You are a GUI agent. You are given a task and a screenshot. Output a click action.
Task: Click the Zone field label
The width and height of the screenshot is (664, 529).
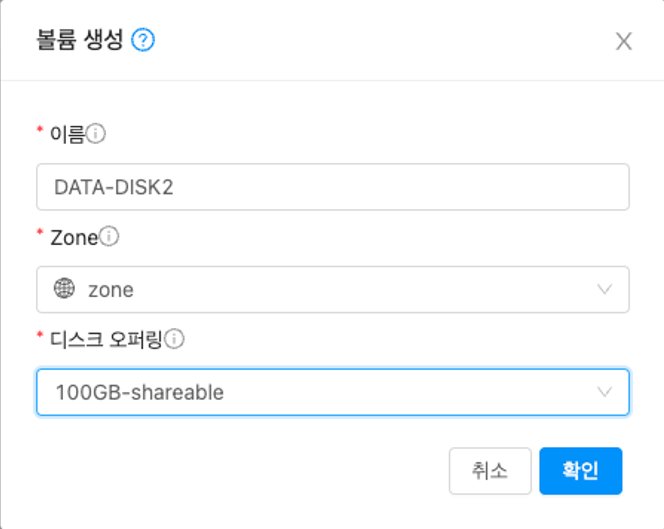click(x=73, y=237)
